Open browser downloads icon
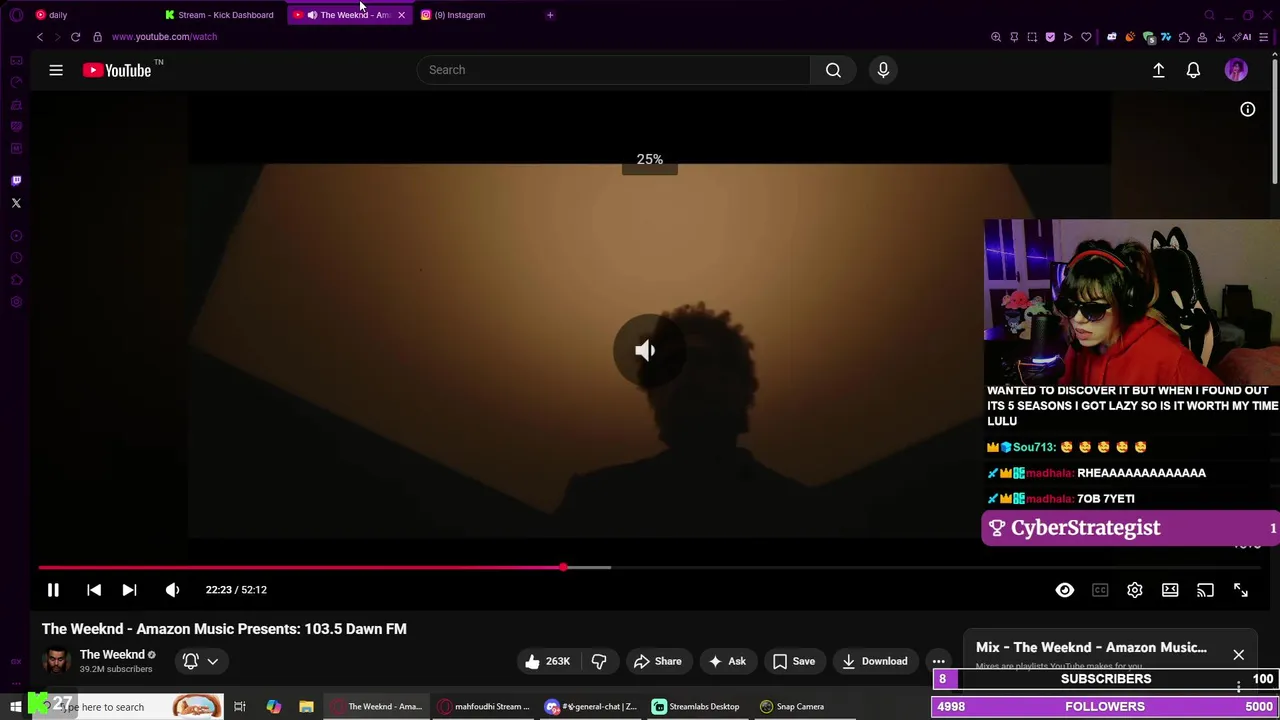1280x720 pixels. tap(1220, 37)
